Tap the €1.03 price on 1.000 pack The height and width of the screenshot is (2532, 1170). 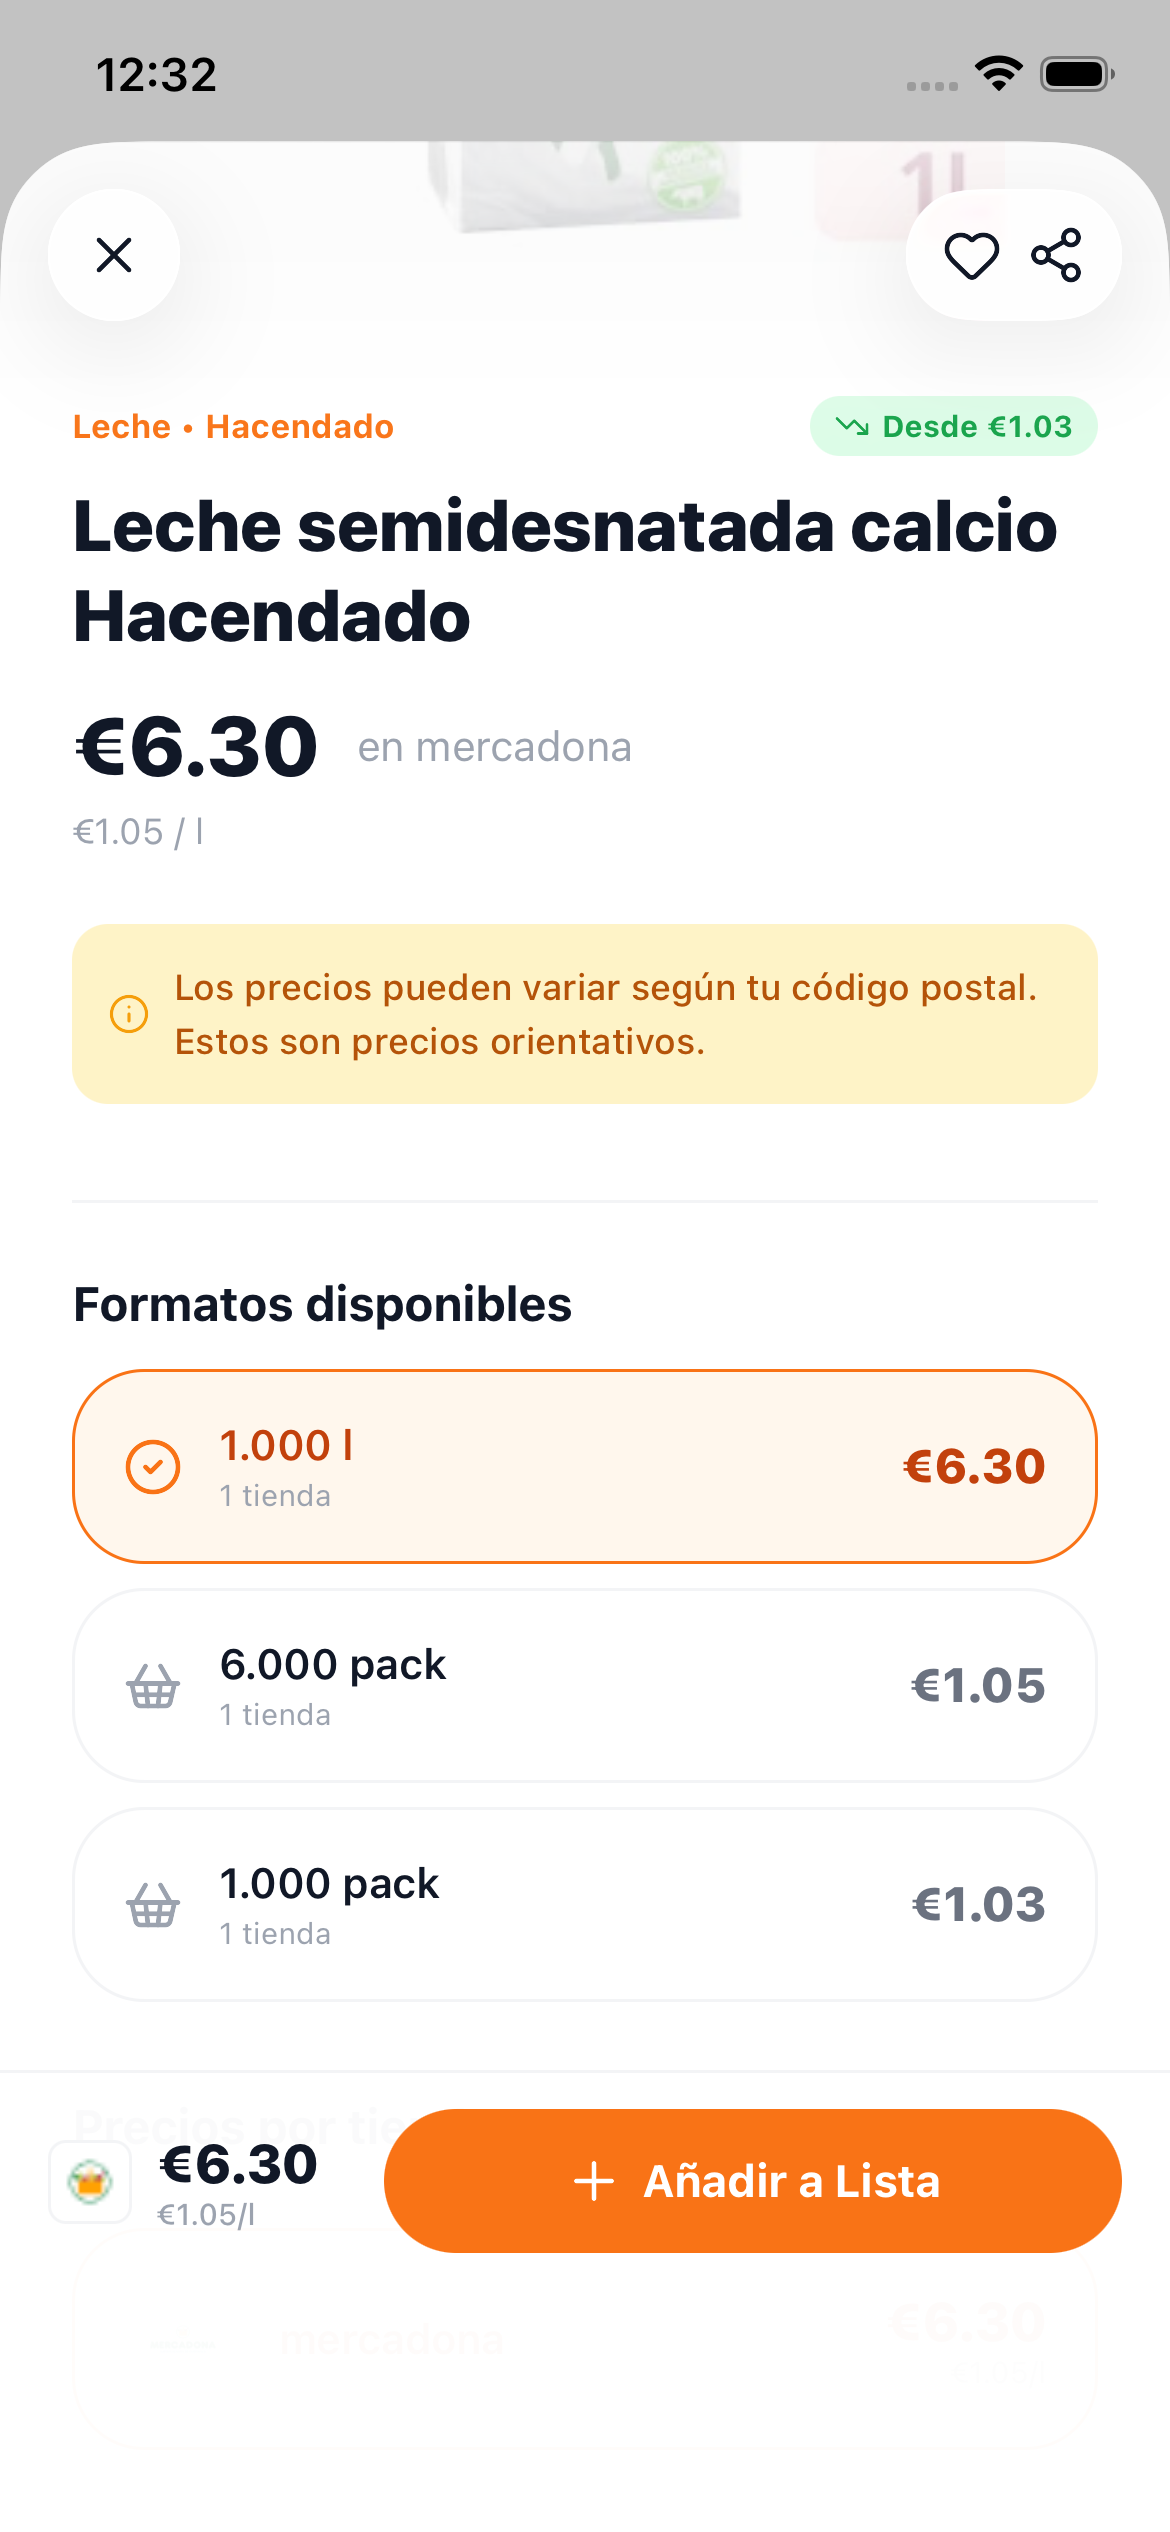point(978,1905)
